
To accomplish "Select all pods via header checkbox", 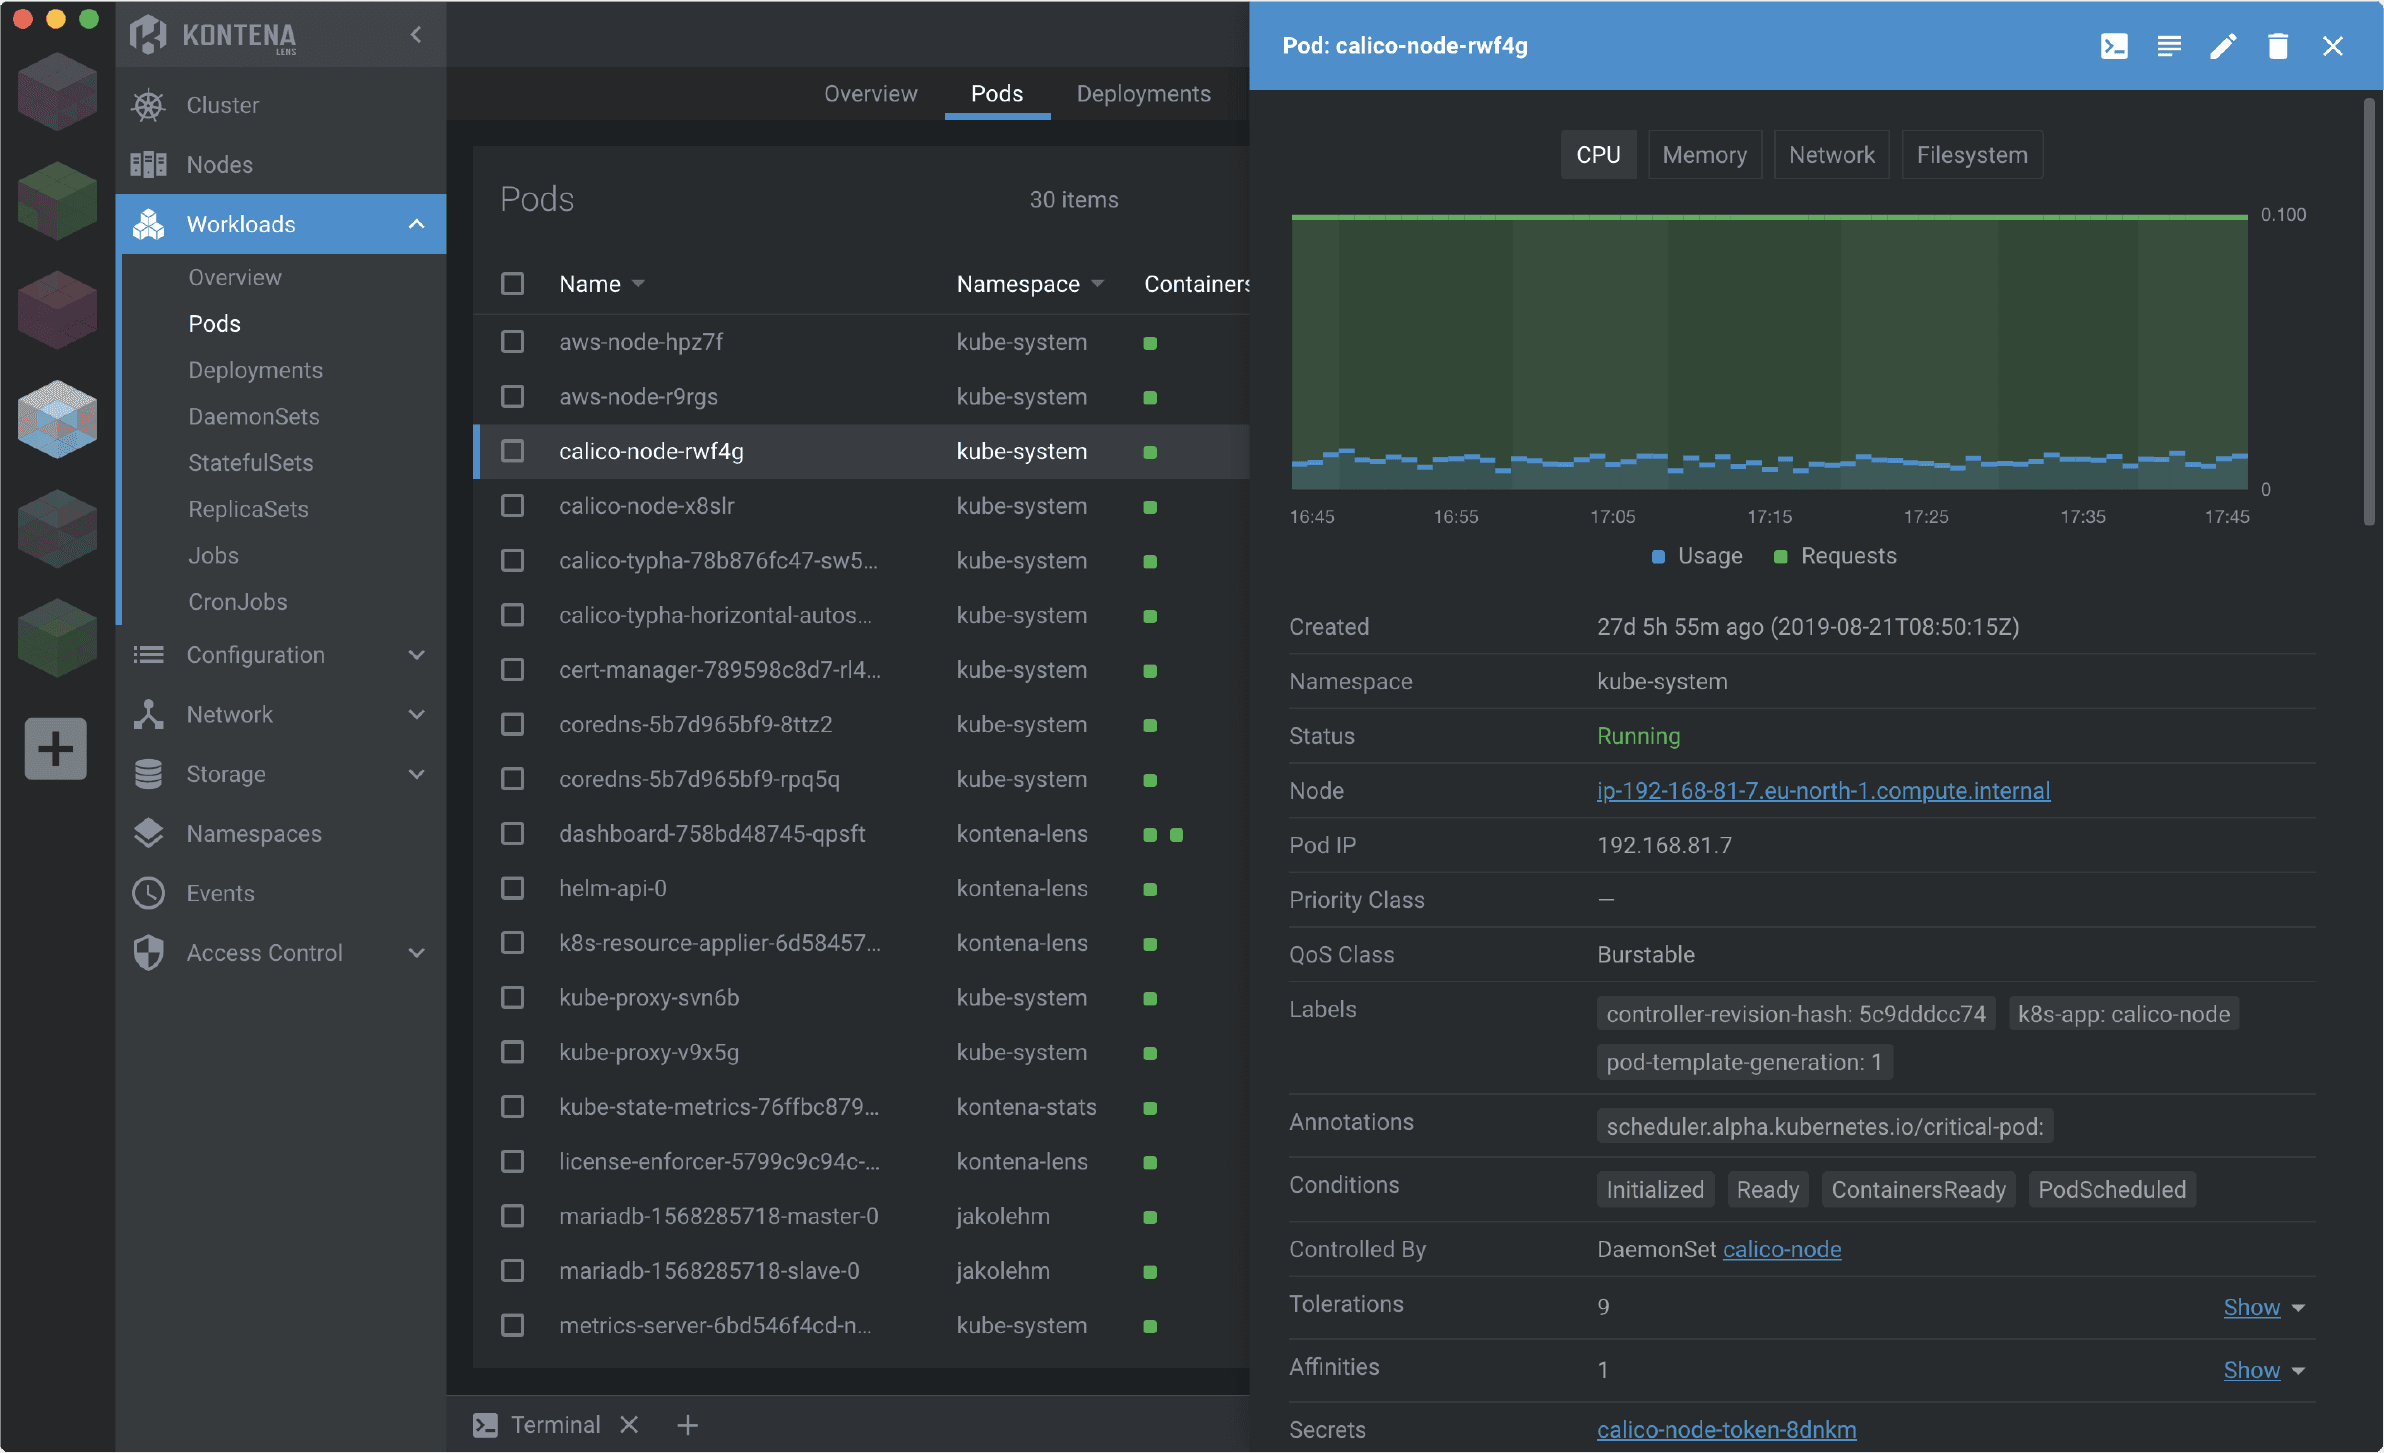I will point(512,283).
